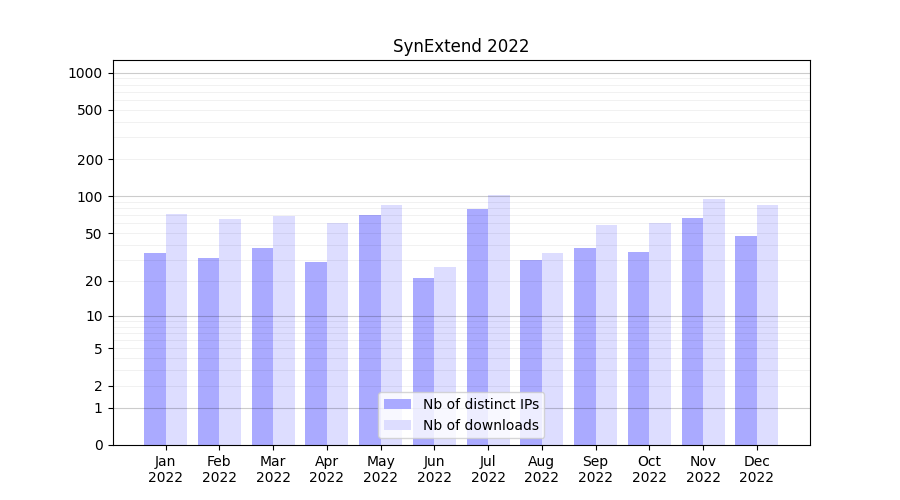
Task: Select the 'Nb of downloads' legend label
Action: tap(480, 425)
